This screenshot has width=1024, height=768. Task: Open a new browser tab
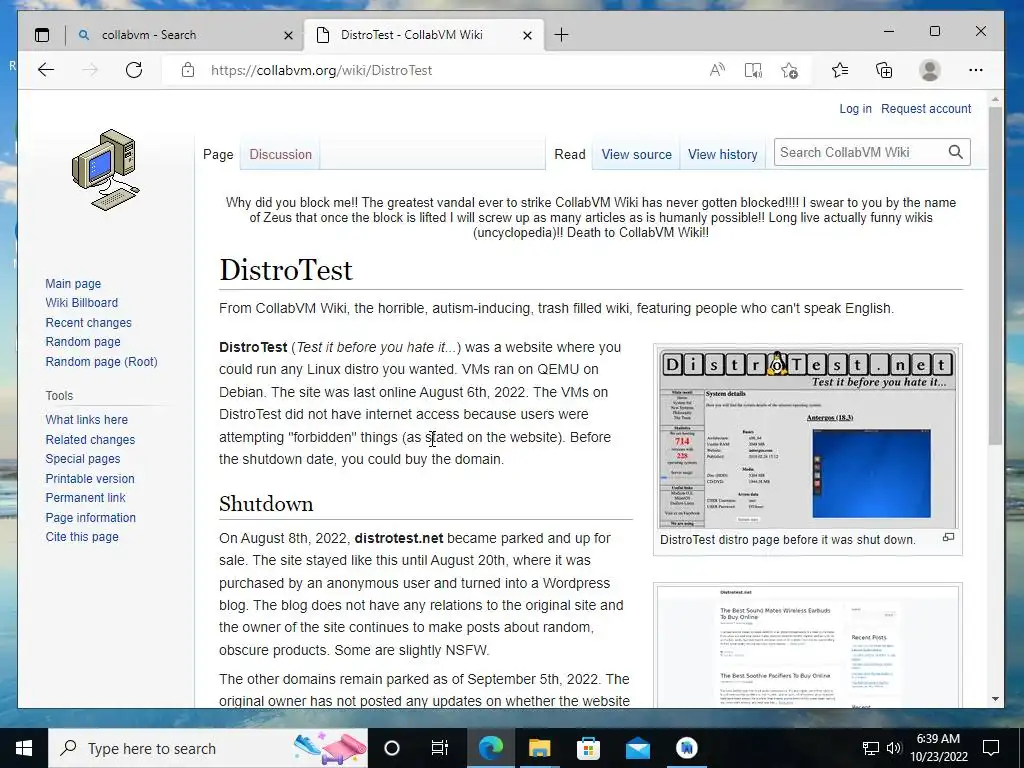click(x=561, y=35)
